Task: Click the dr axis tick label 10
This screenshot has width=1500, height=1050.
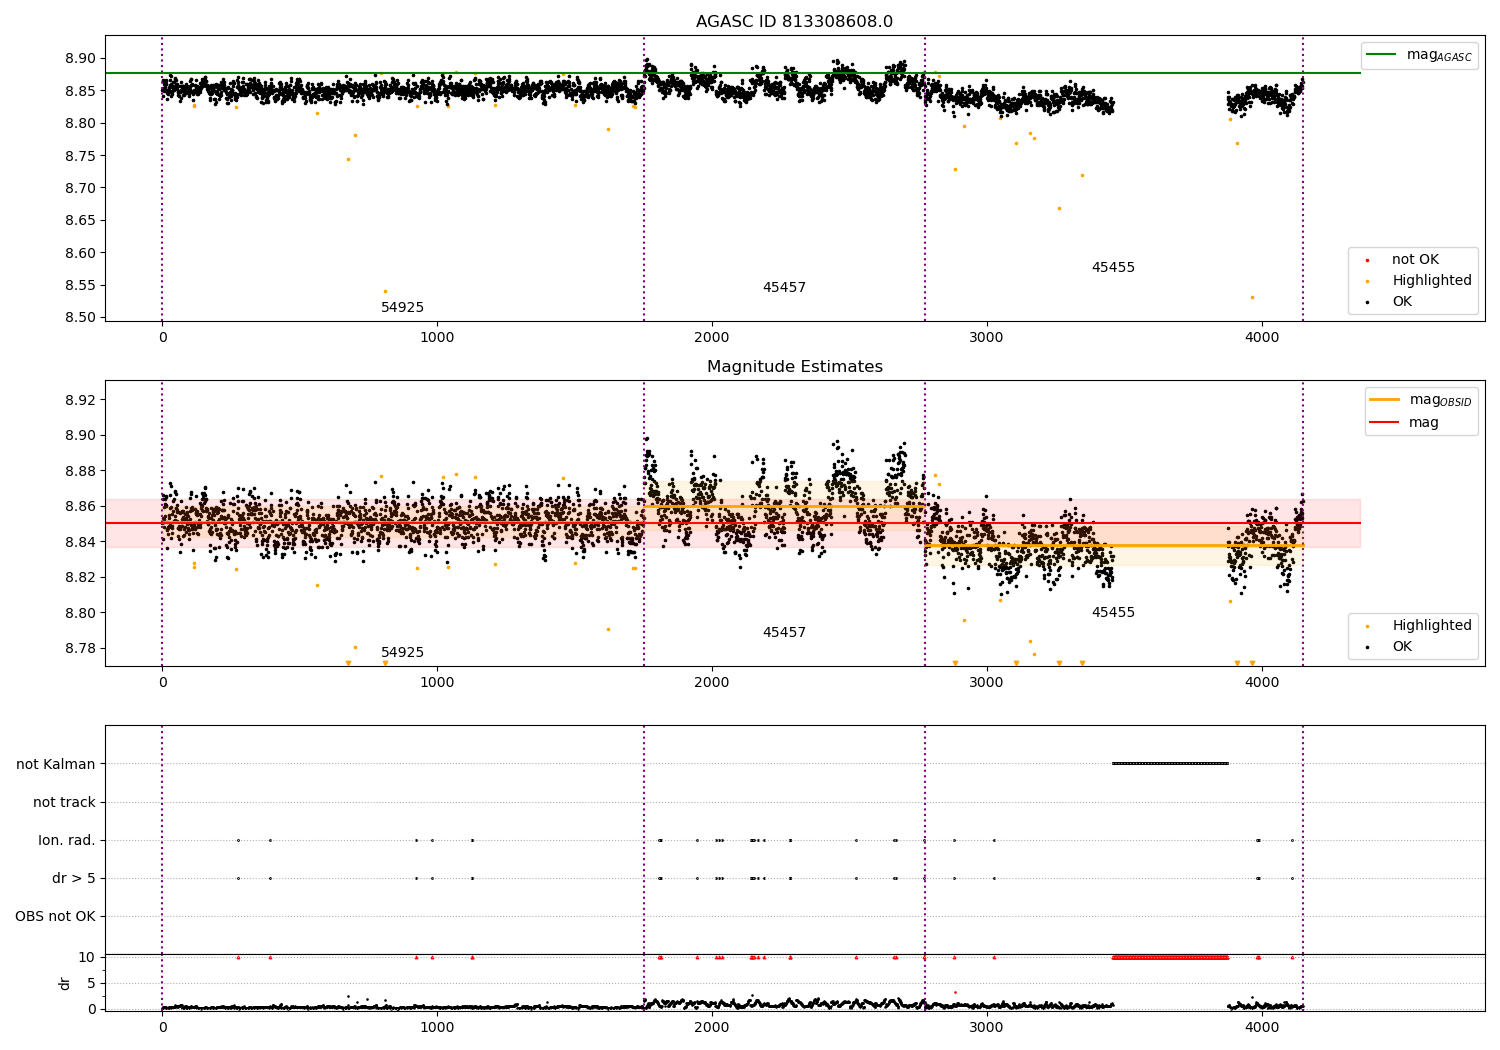Action: (87, 957)
